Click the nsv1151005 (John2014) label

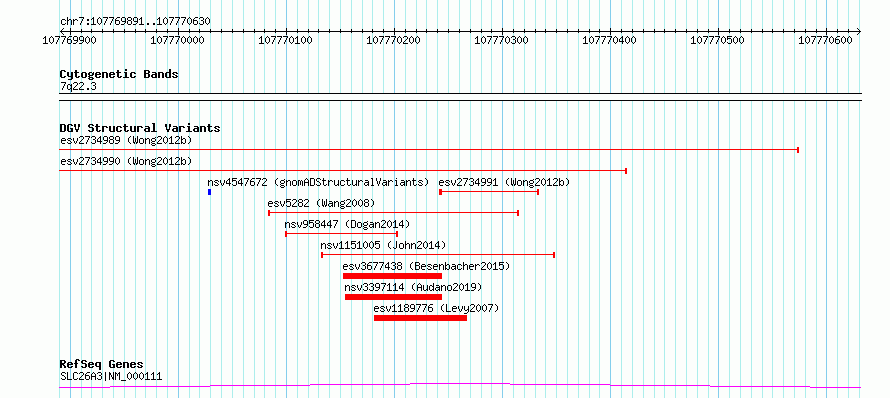tap(383, 245)
